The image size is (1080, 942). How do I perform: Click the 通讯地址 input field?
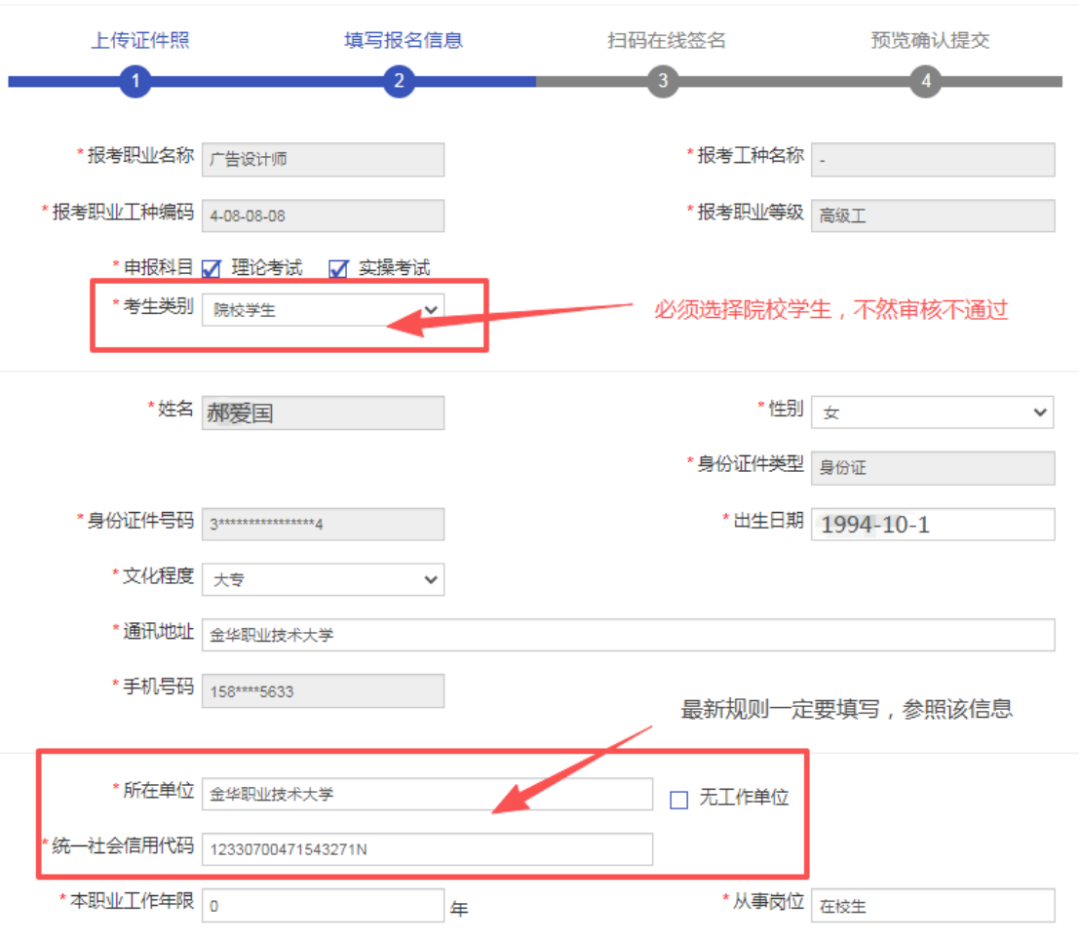point(627,635)
